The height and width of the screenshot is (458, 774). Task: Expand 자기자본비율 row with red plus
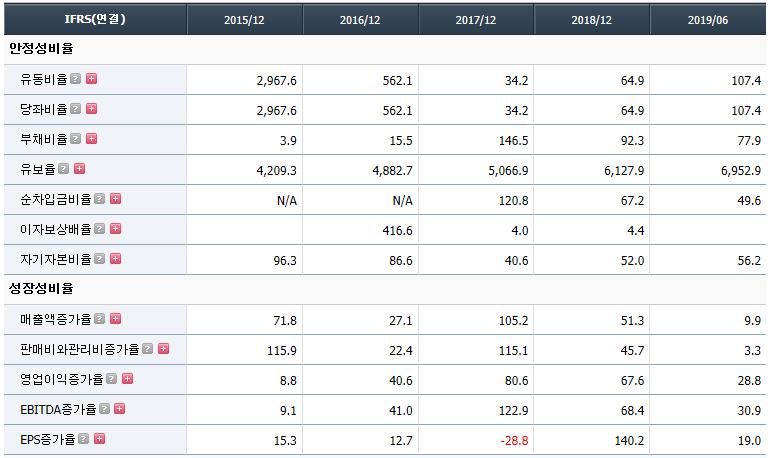pos(116,259)
